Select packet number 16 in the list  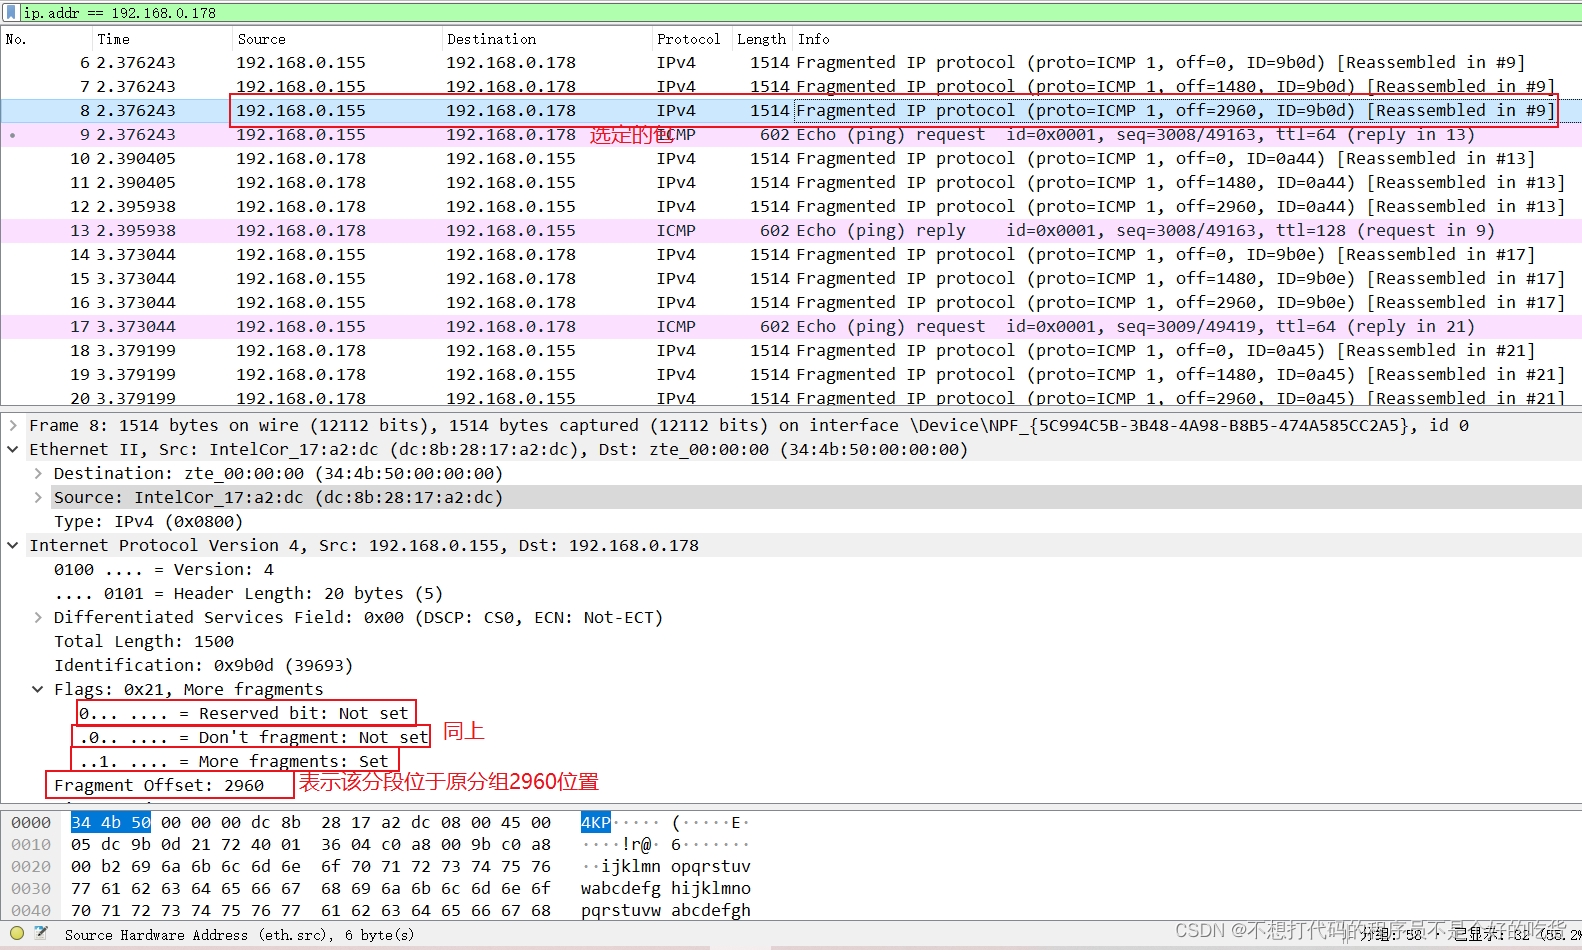coord(791,302)
